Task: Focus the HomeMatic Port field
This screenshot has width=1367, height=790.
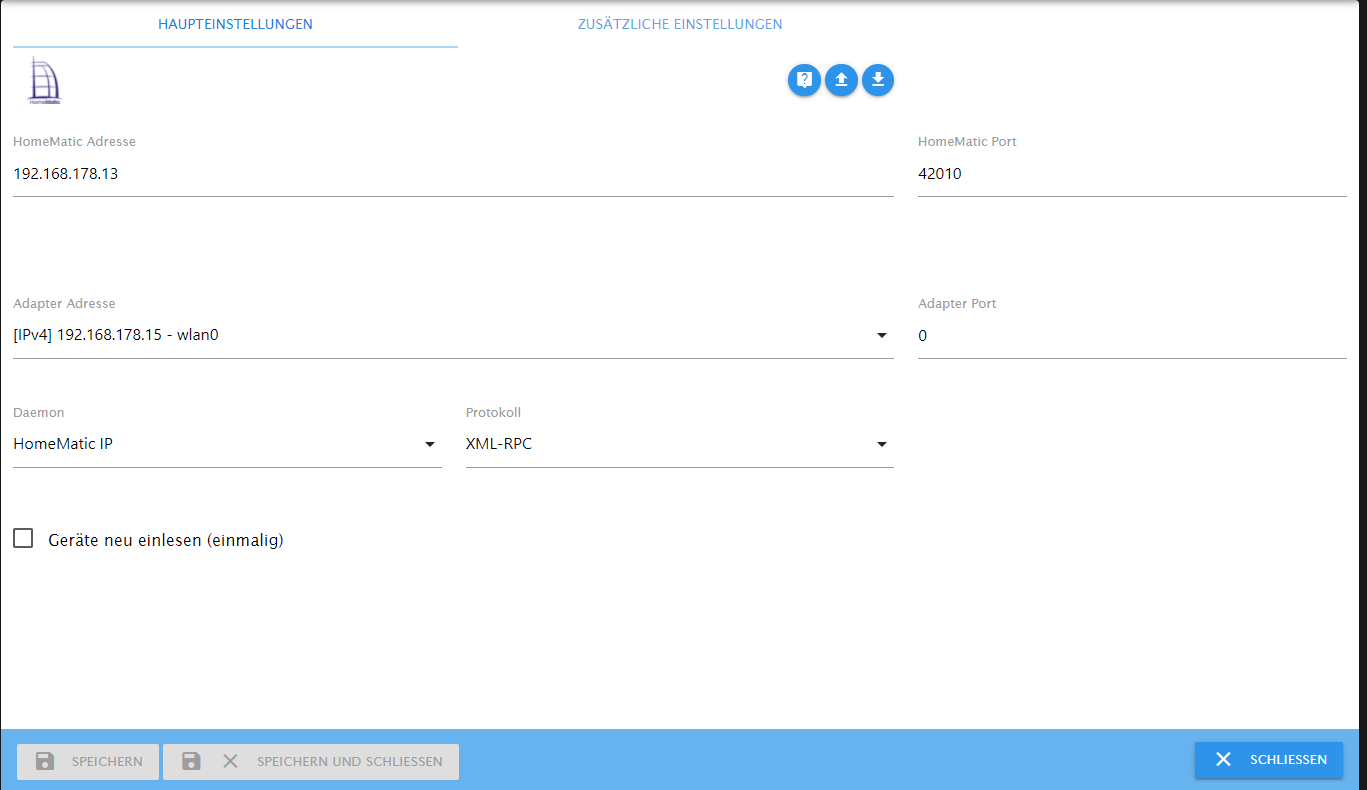Action: (x=1132, y=174)
